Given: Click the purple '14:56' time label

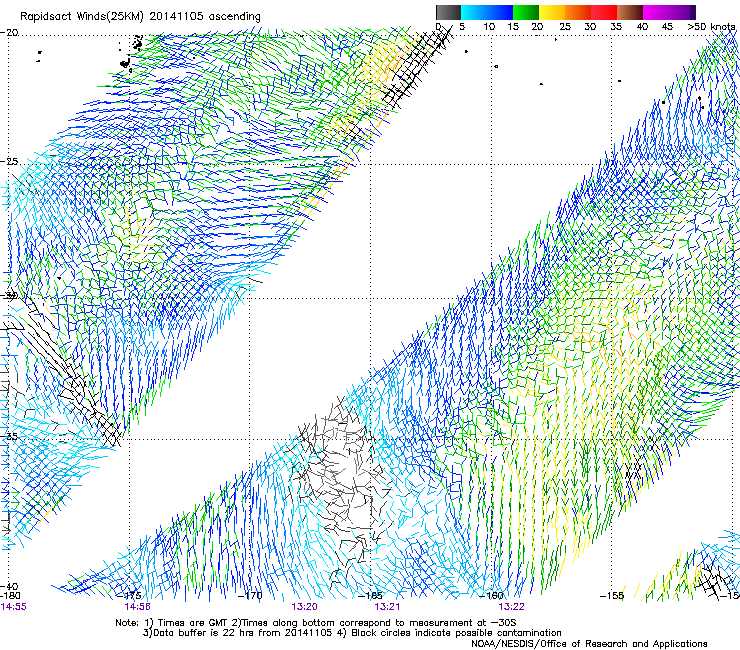Looking at the screenshot, I should pyautogui.click(x=138, y=607).
